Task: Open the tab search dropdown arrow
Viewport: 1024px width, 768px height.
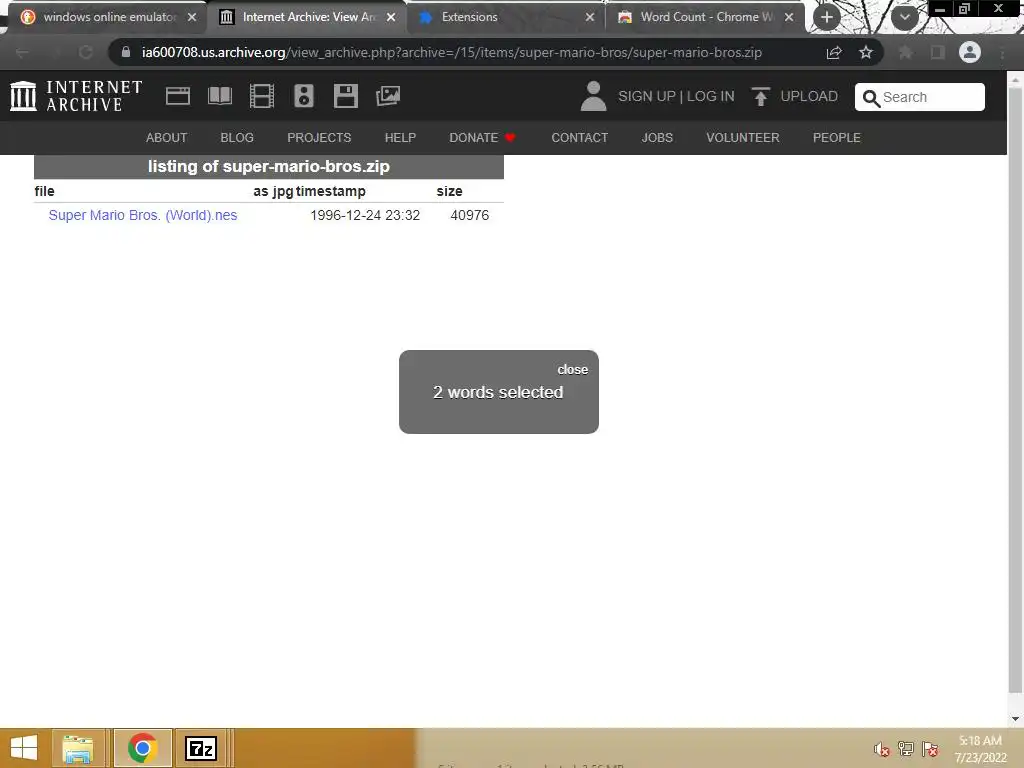Action: (904, 17)
